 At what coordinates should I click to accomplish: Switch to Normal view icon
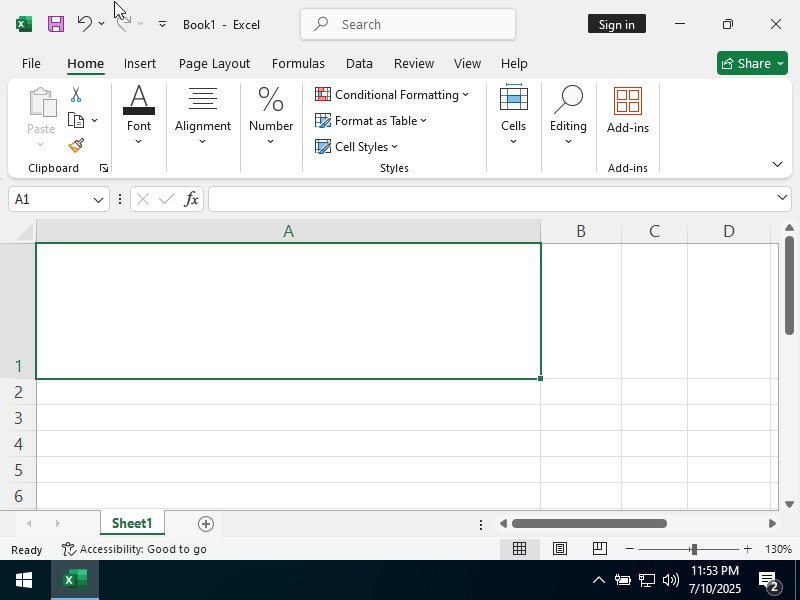point(519,548)
